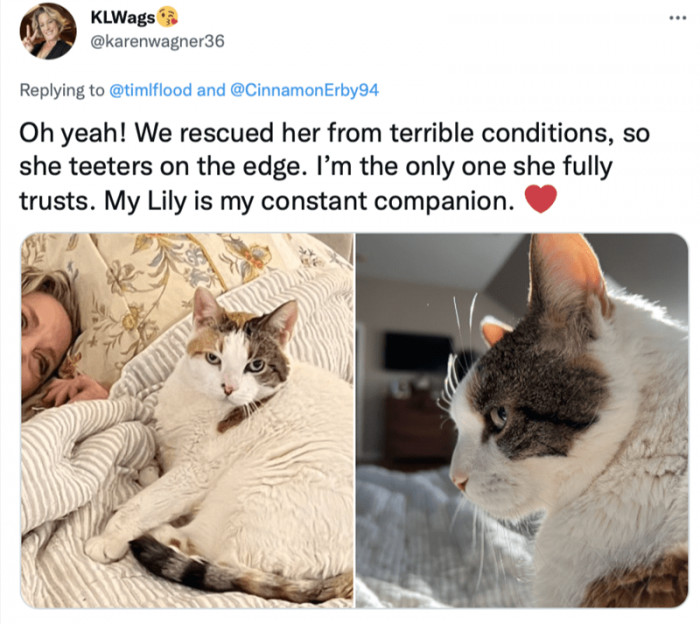Click the woman's face in left photo

[x=45, y=344]
